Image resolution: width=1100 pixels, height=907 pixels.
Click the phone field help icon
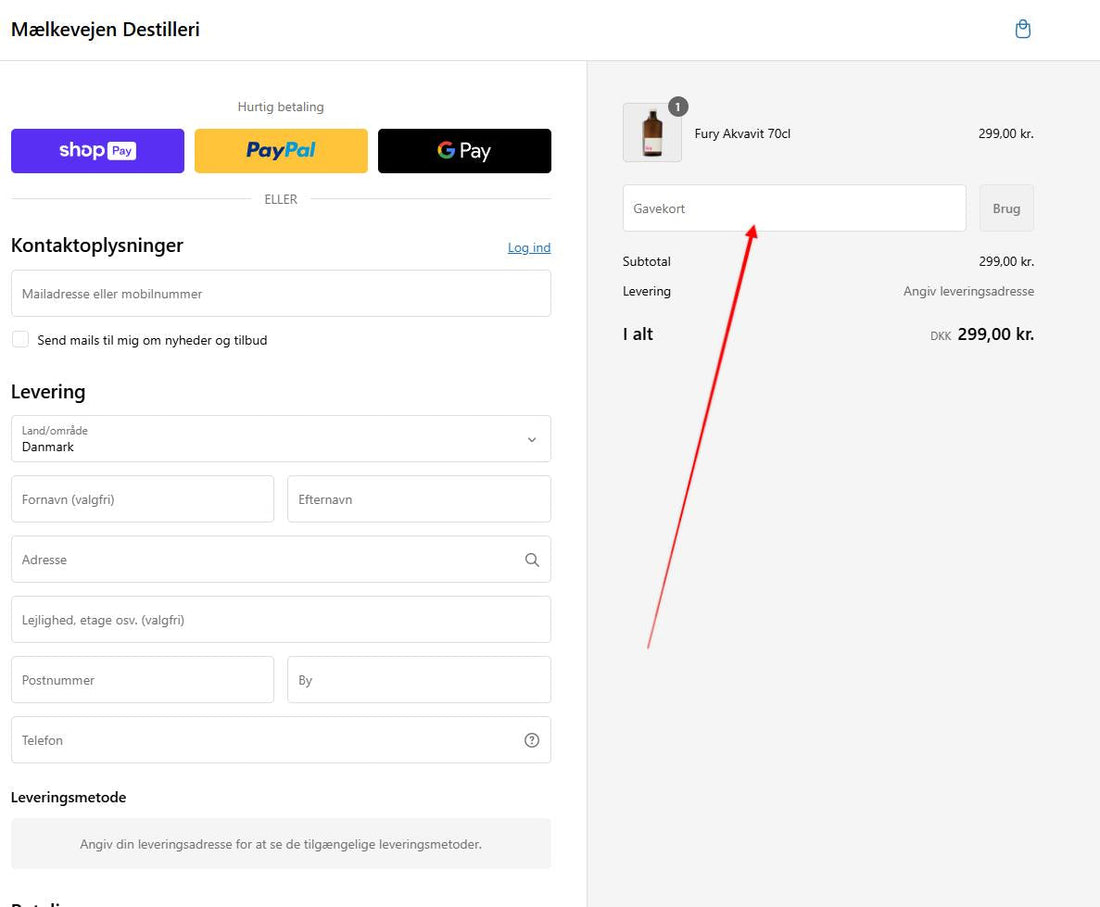pos(532,740)
